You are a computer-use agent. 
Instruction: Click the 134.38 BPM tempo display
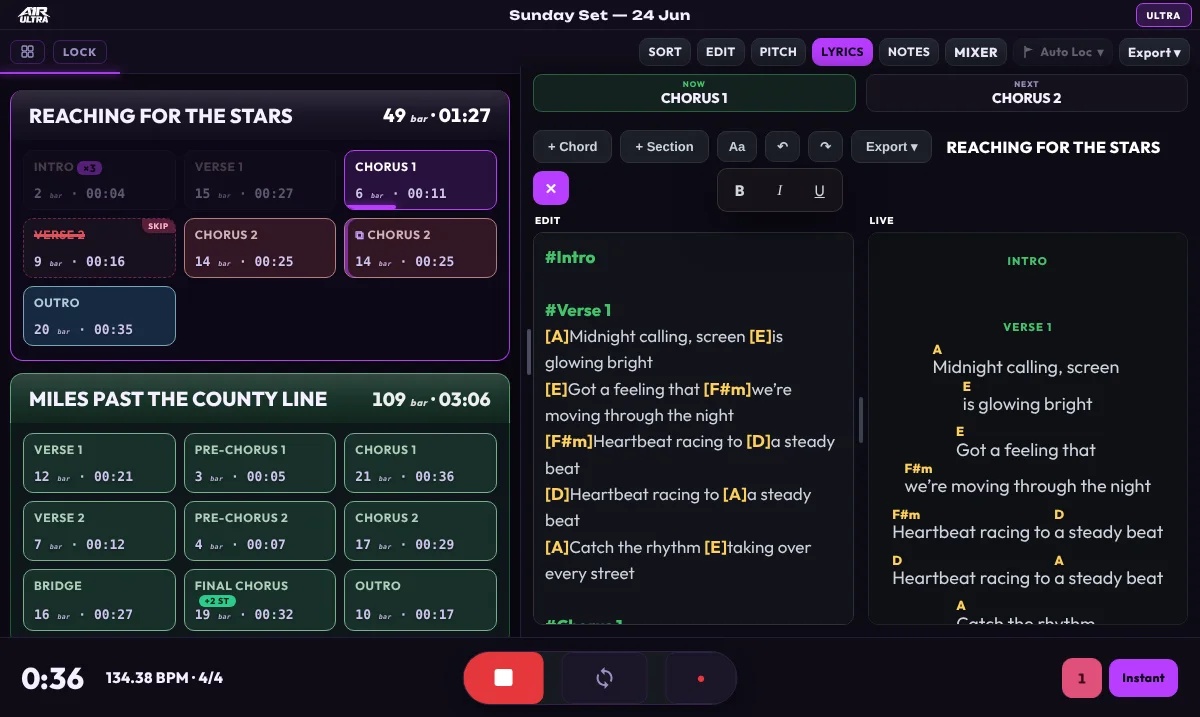tap(164, 678)
